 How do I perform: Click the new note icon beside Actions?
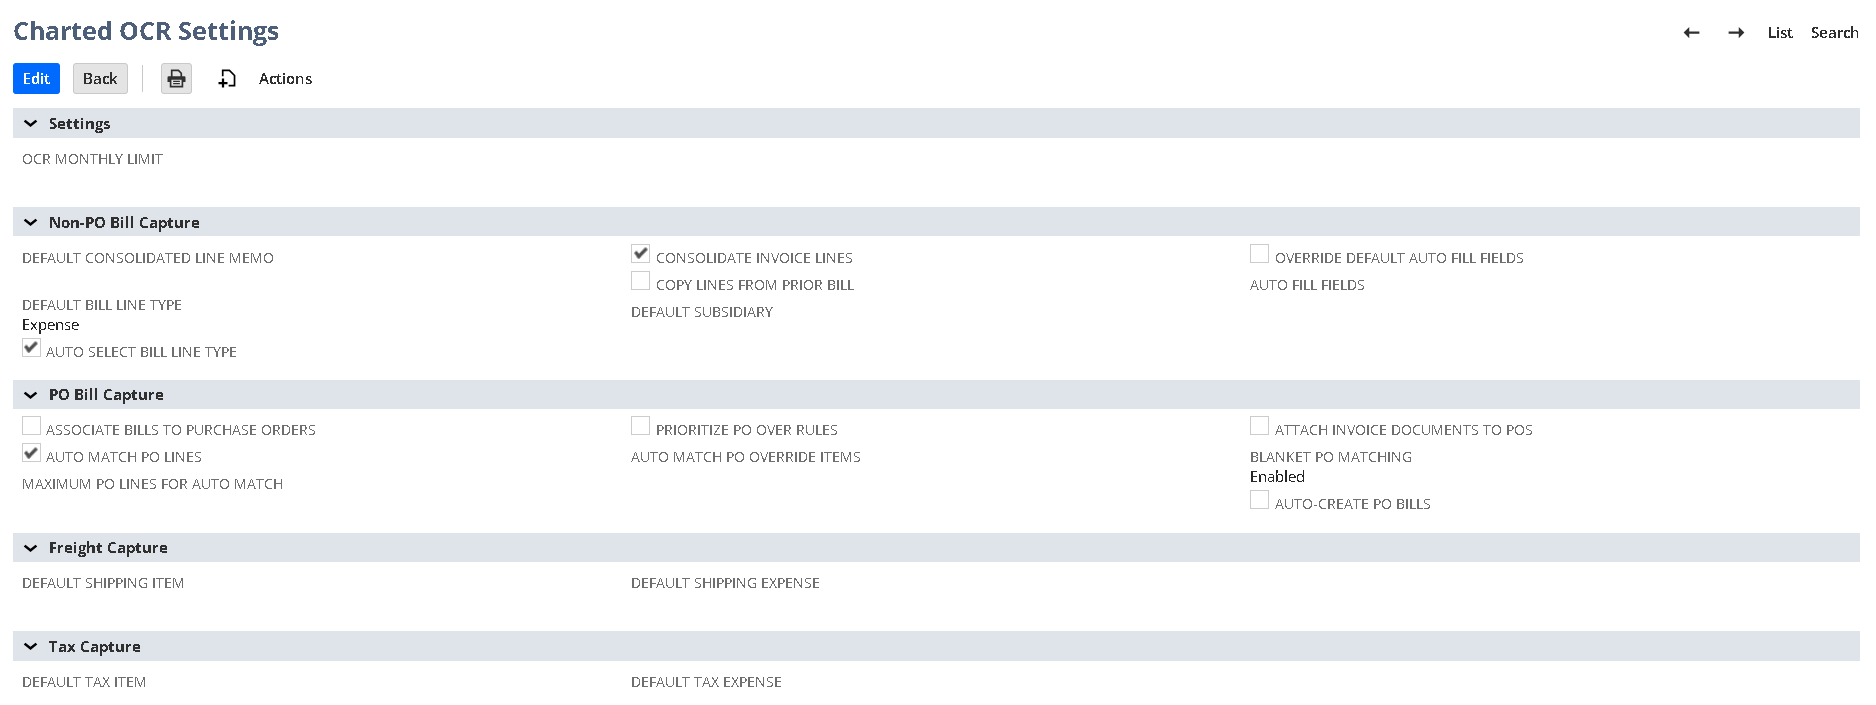click(x=227, y=79)
